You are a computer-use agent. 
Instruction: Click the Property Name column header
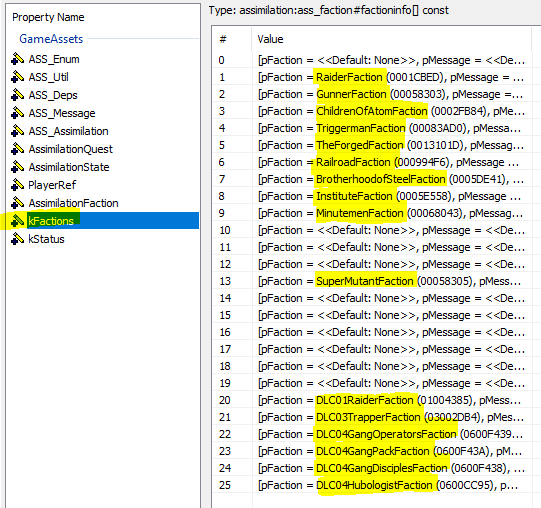48,17
